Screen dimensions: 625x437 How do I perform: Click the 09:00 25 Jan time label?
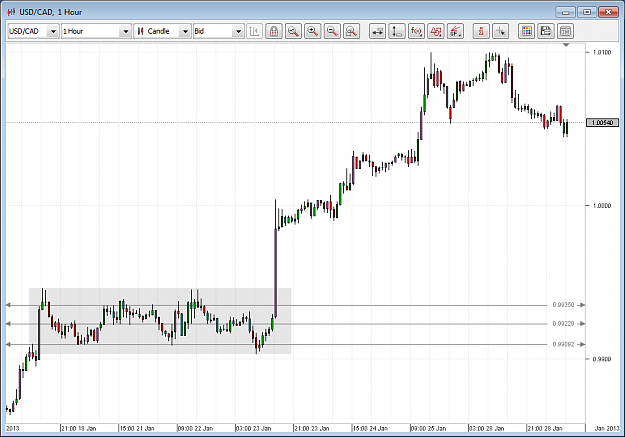(x=428, y=428)
